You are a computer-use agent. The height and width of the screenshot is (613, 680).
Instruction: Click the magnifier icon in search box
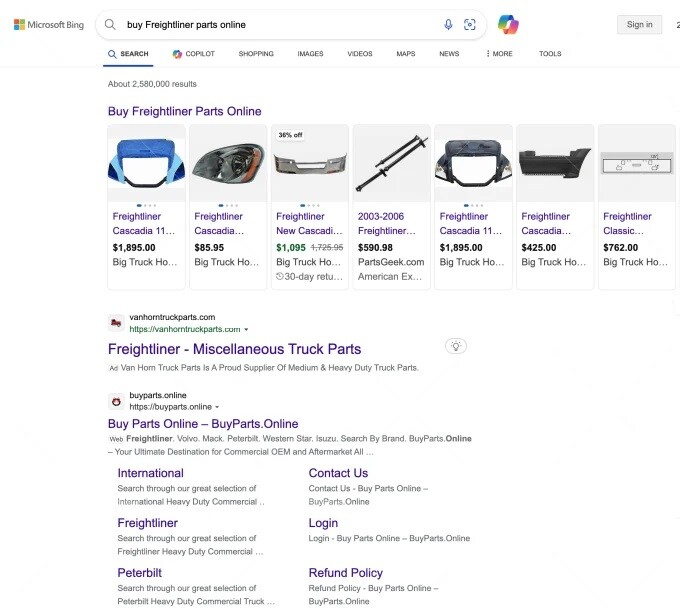pyautogui.click(x=110, y=25)
